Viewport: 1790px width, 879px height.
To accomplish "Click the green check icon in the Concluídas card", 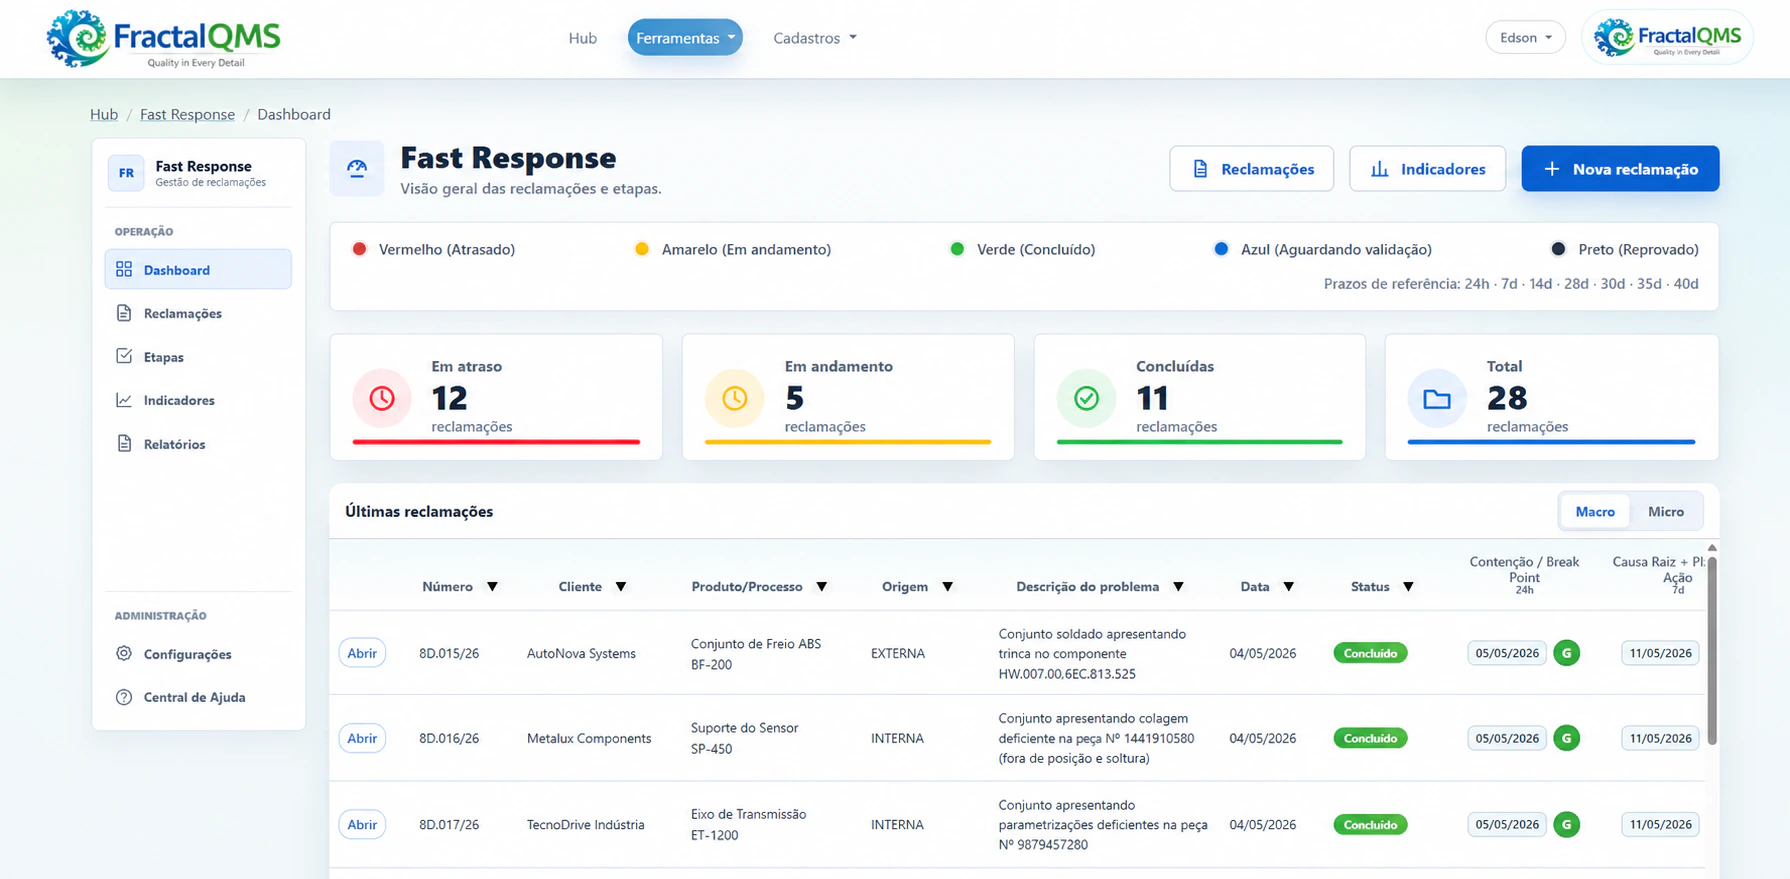I will point(1086,398).
